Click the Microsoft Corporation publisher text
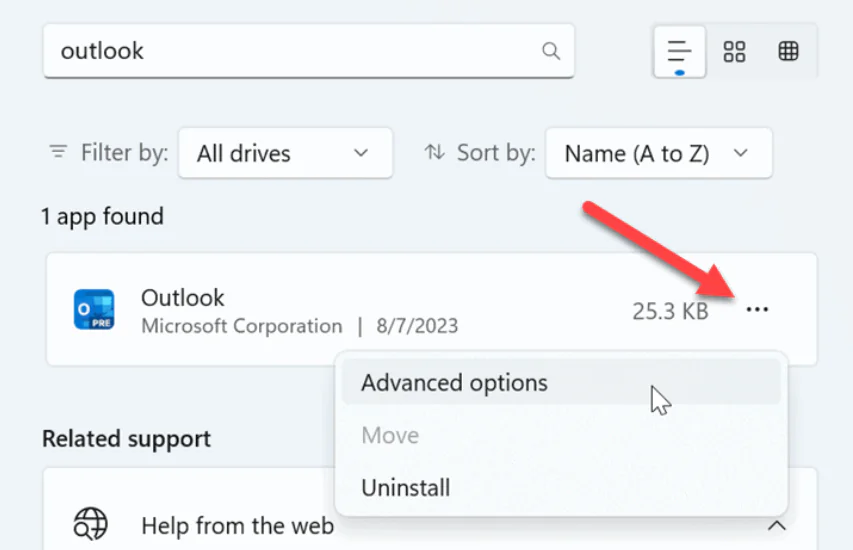853x550 pixels. [242, 326]
